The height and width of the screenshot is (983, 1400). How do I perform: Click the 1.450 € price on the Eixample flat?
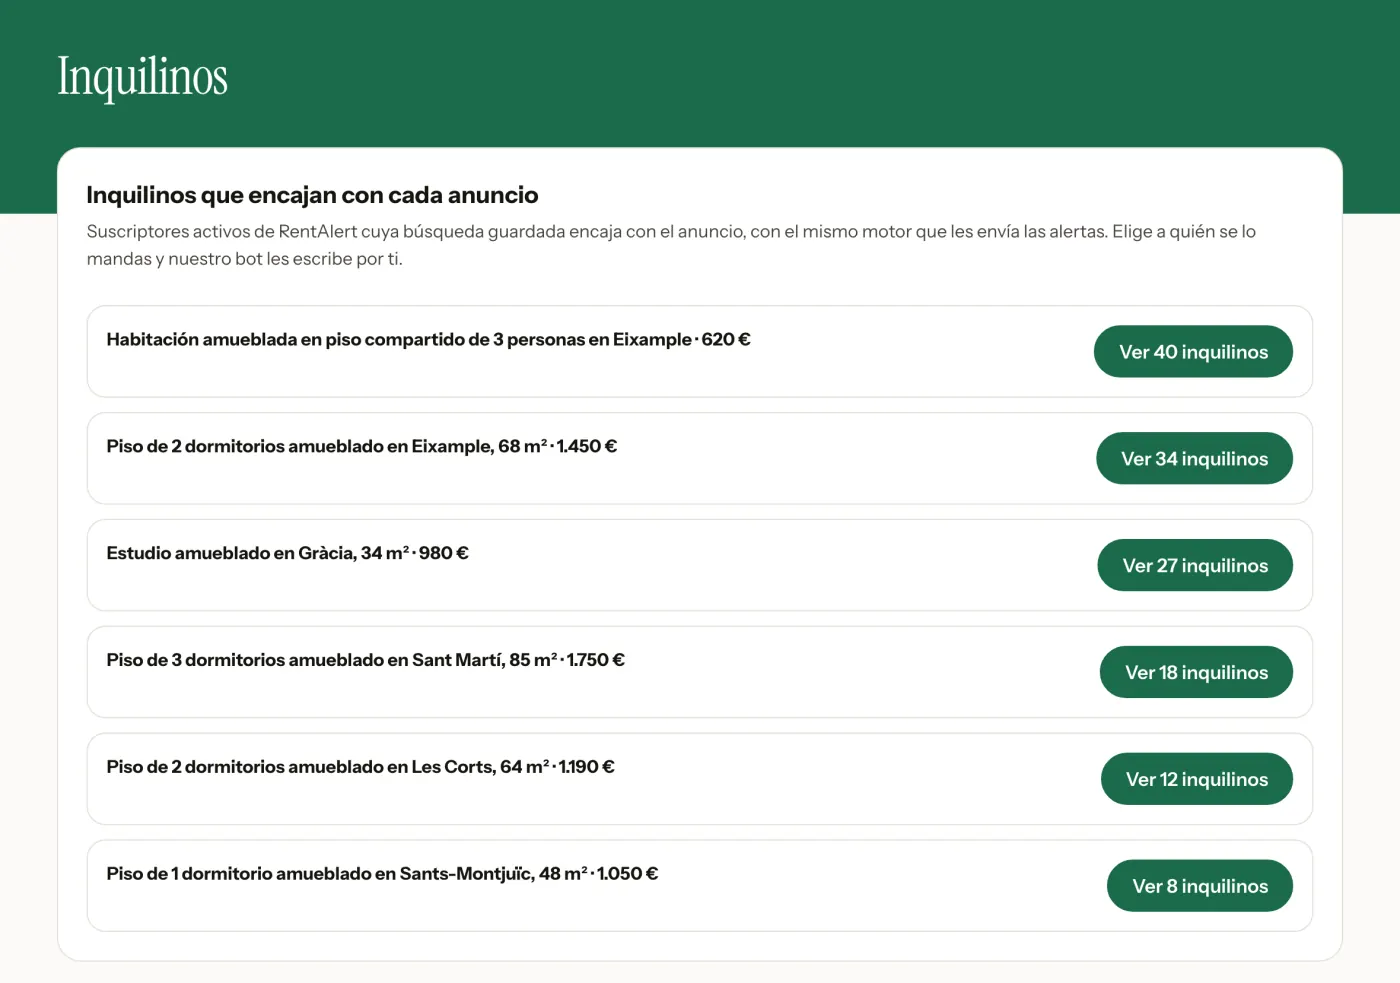587,446
